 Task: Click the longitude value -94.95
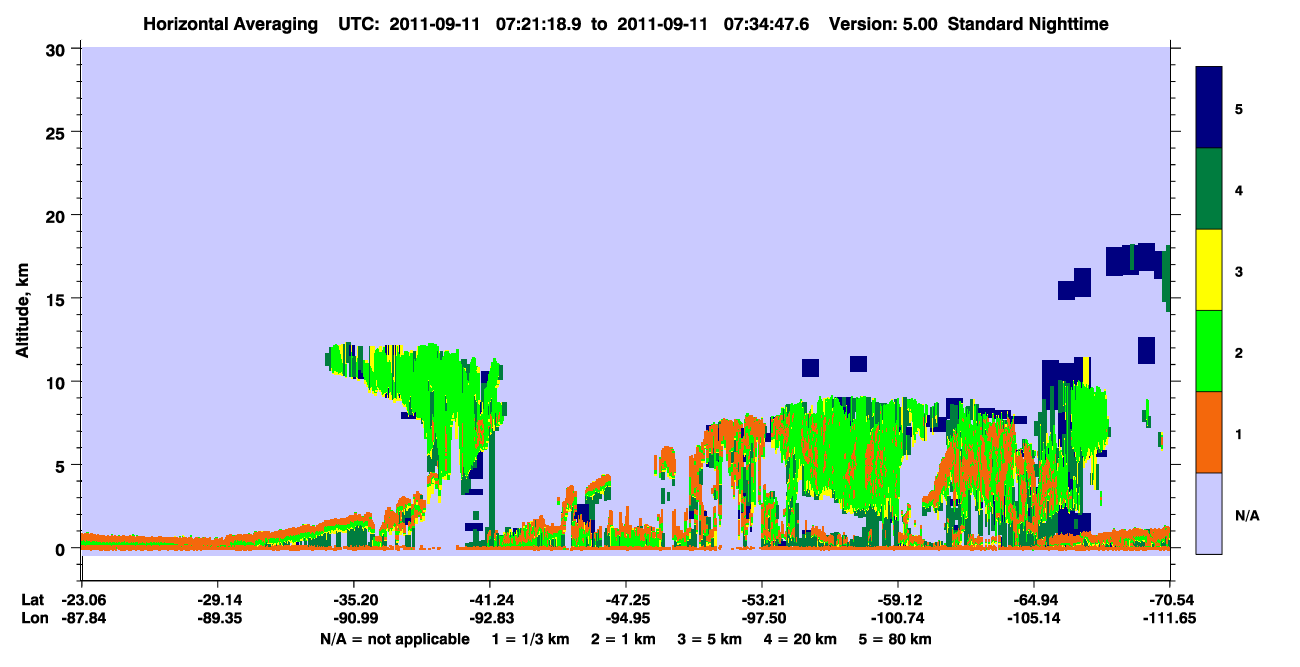pyautogui.click(x=626, y=619)
